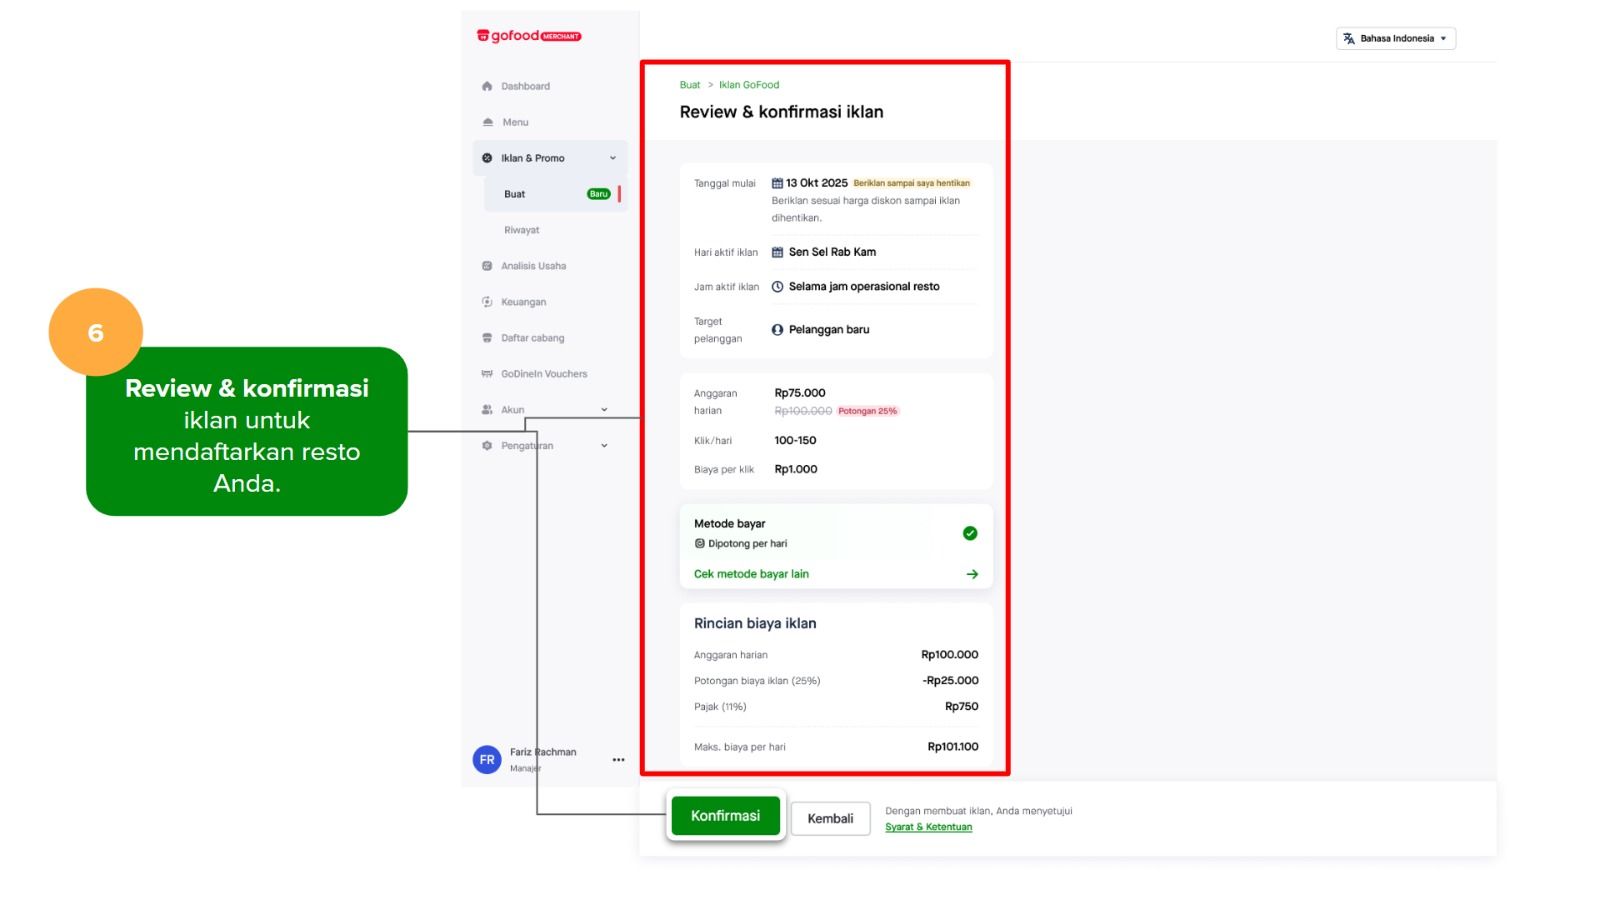Click the Buat breadcrumb link
This screenshot has width=1600, height=900.
(x=690, y=85)
